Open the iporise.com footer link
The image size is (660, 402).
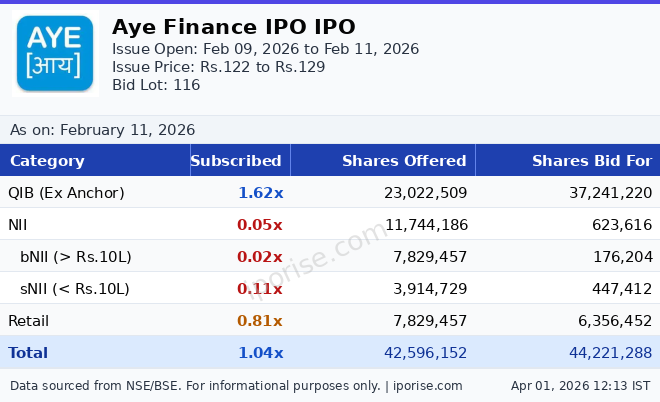pyautogui.click(x=426, y=386)
